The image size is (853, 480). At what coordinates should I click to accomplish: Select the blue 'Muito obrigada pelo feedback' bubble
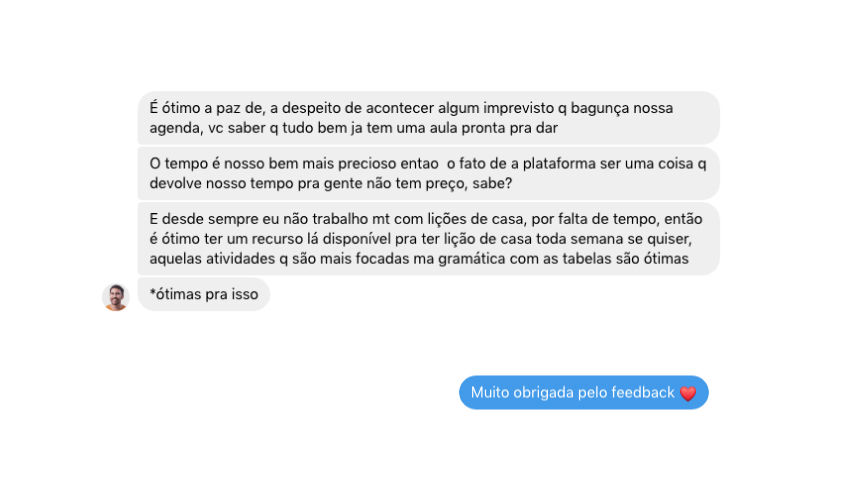click(584, 392)
